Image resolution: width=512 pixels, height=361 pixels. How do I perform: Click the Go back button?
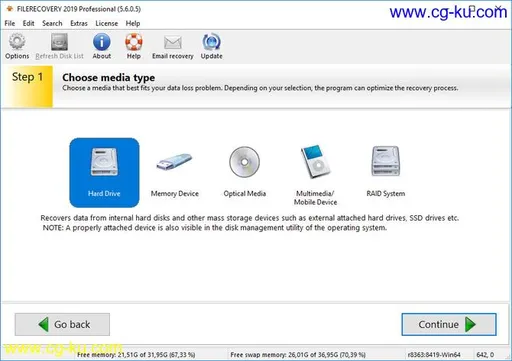point(62,324)
